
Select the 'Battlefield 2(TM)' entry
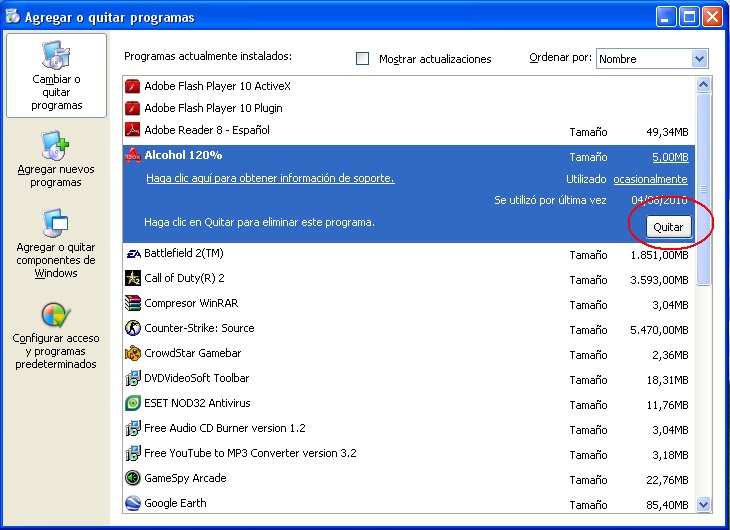(x=409, y=254)
